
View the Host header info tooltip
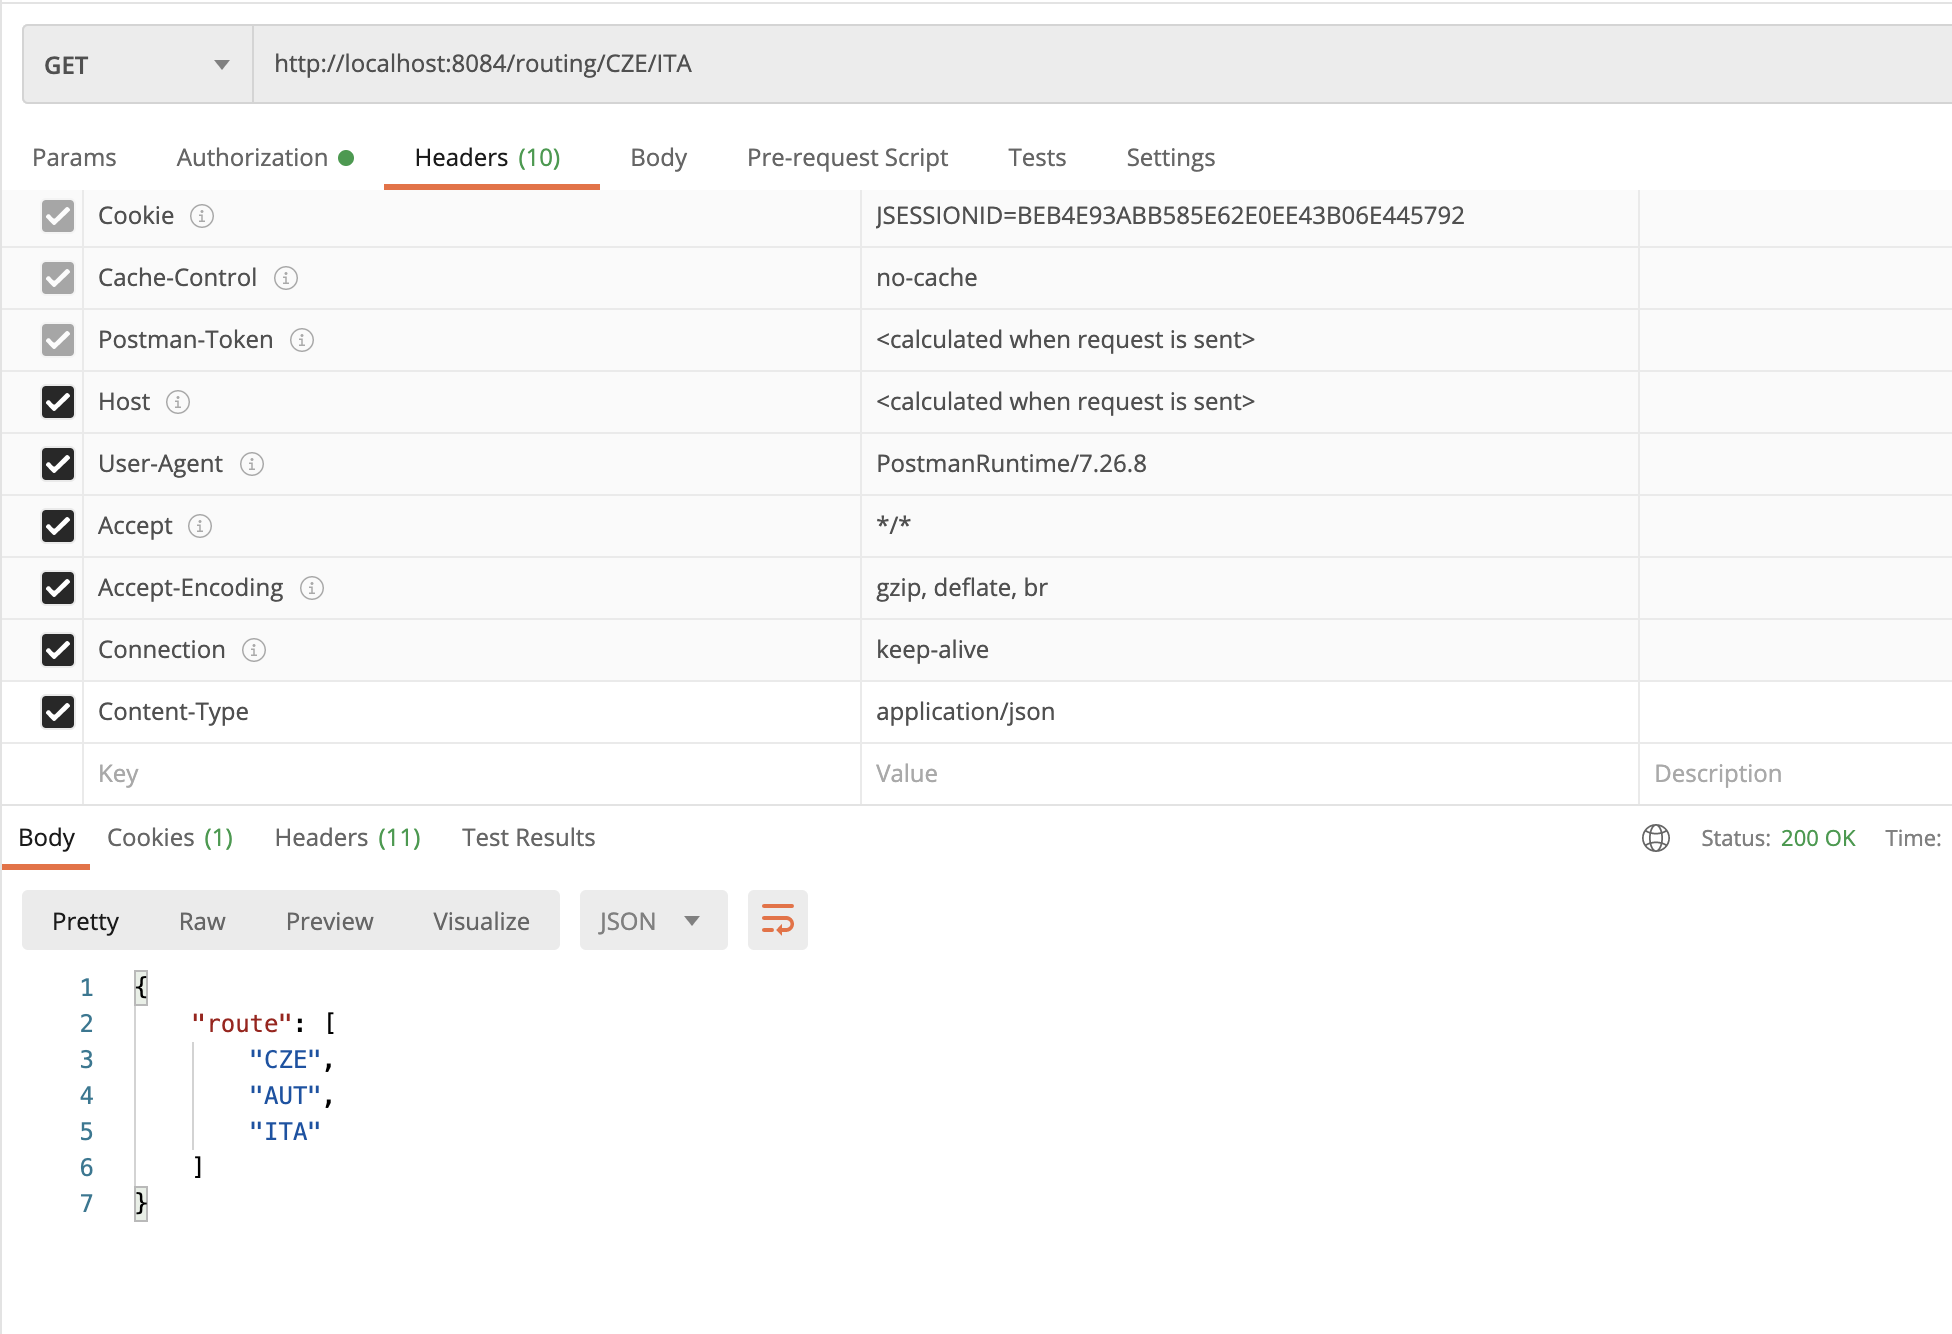click(x=178, y=402)
